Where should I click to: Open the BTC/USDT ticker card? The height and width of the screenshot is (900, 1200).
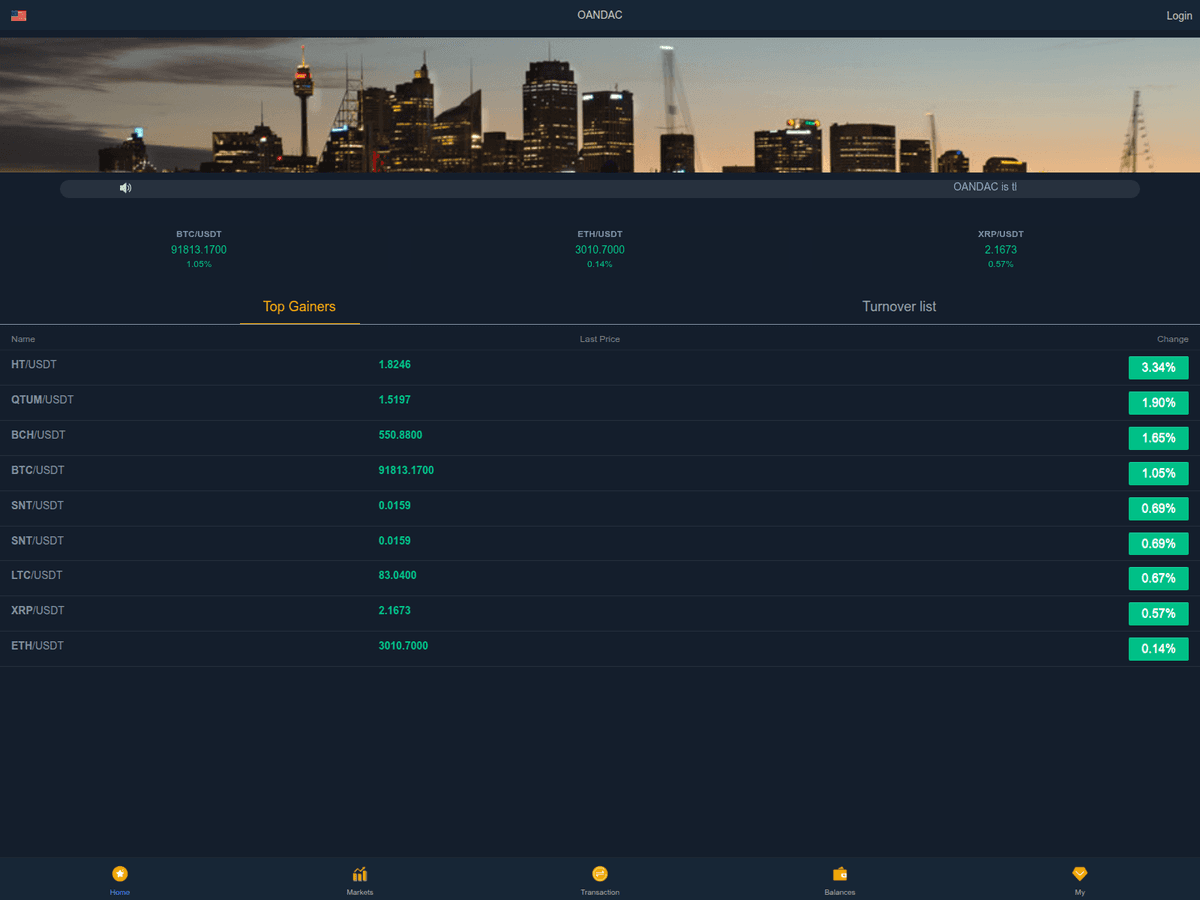point(199,249)
